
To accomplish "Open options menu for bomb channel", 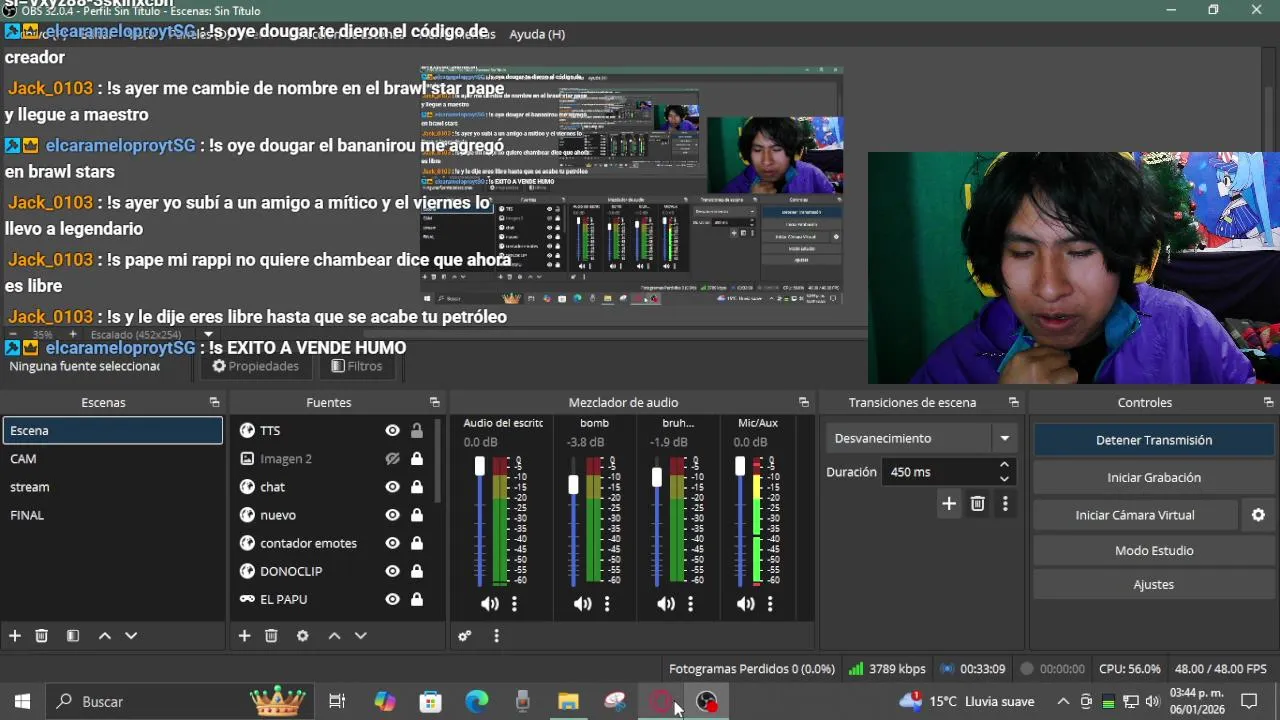I will (607, 604).
